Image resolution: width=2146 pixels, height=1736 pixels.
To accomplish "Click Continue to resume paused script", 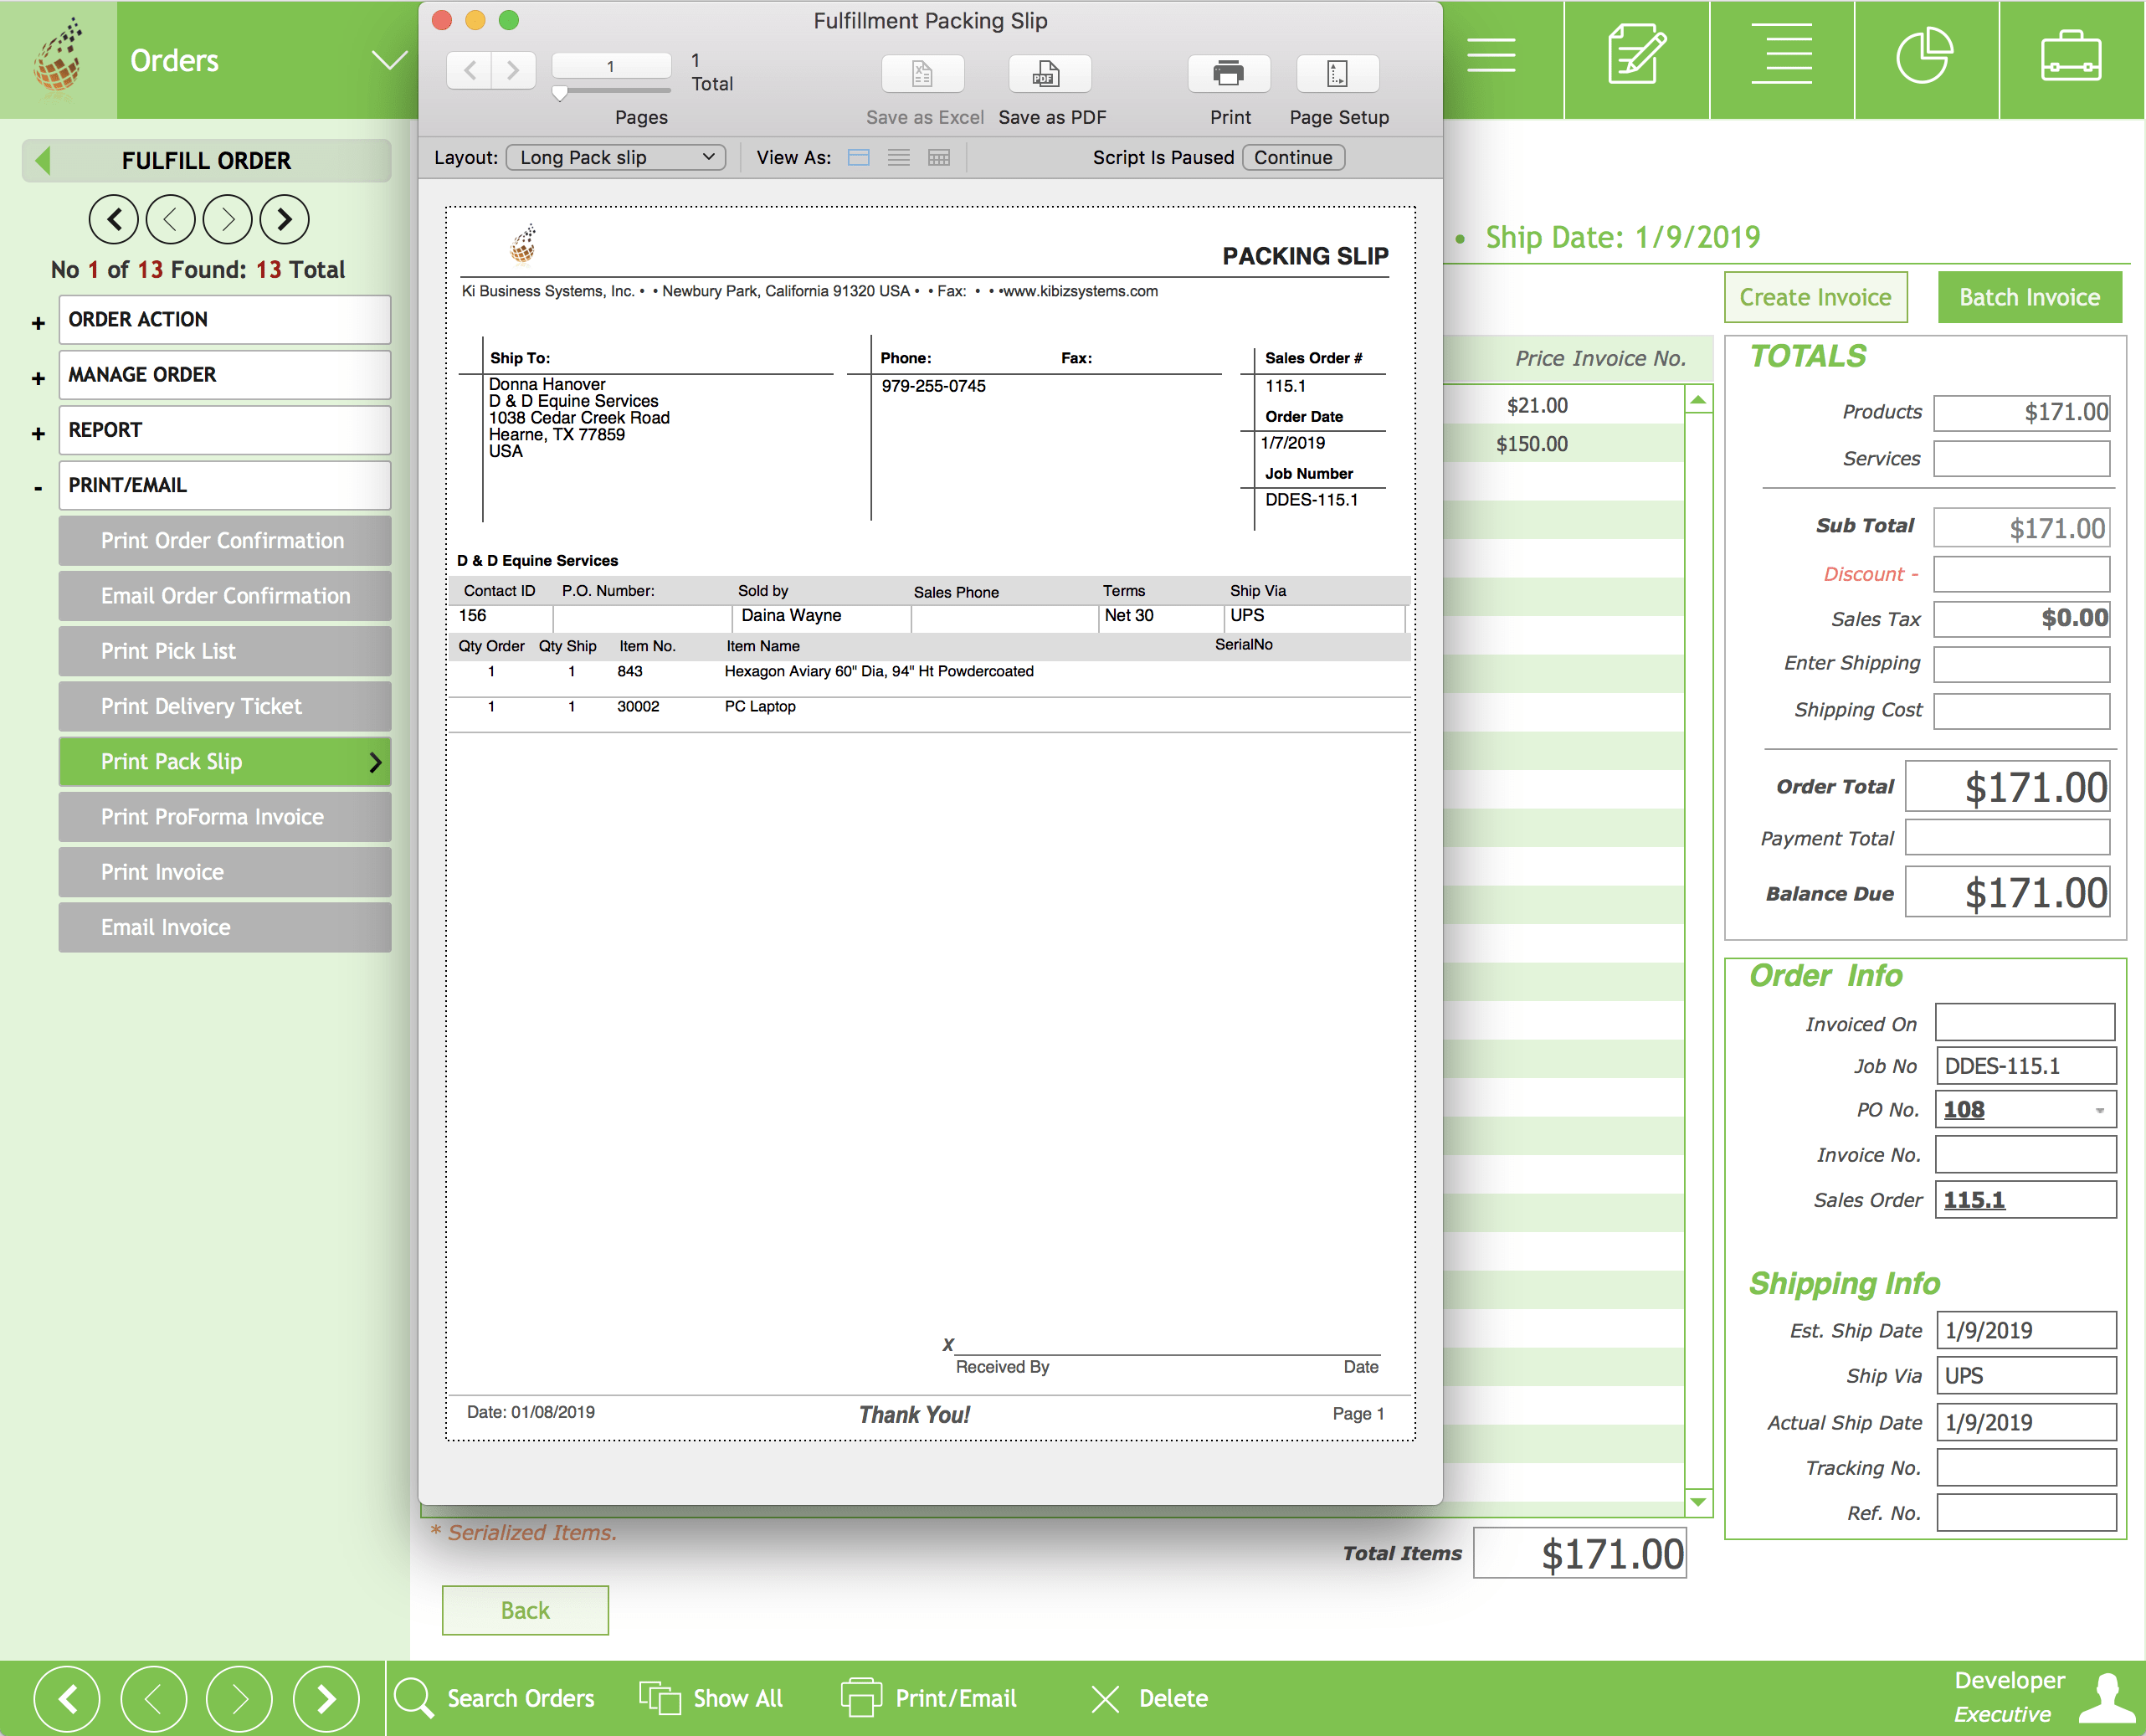I will 1292,157.
